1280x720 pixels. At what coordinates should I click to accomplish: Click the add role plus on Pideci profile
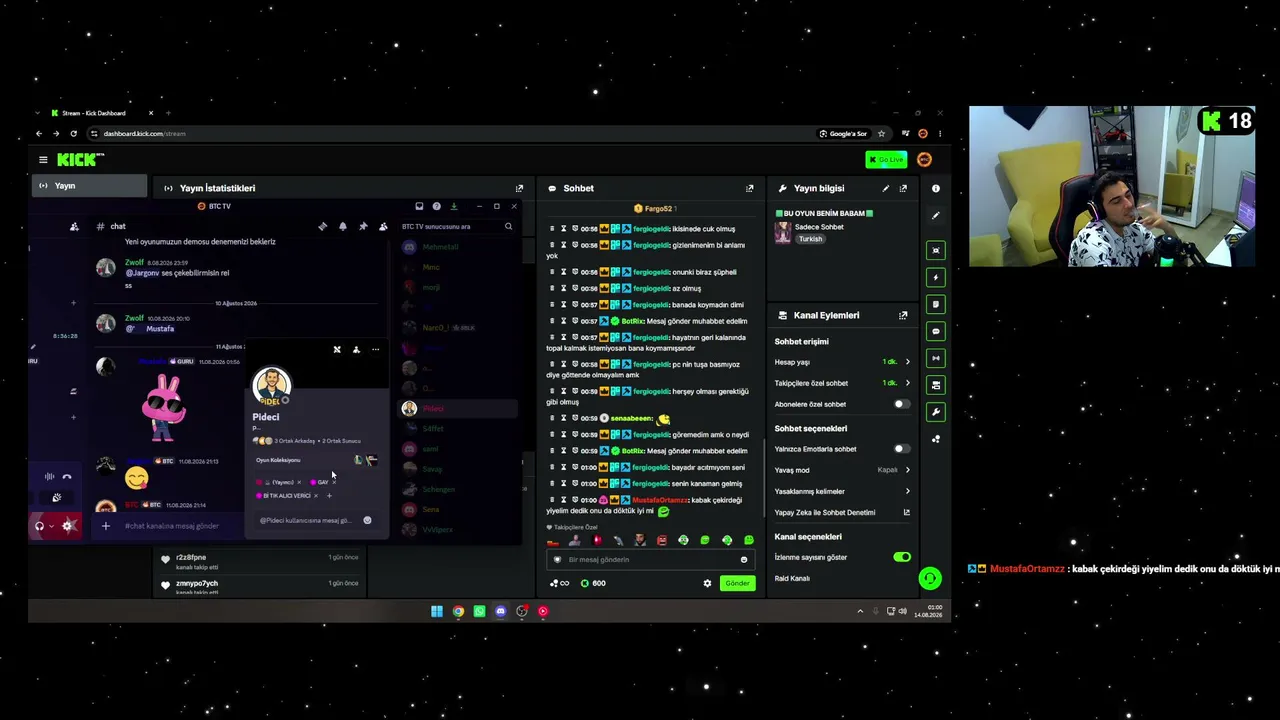(329, 496)
